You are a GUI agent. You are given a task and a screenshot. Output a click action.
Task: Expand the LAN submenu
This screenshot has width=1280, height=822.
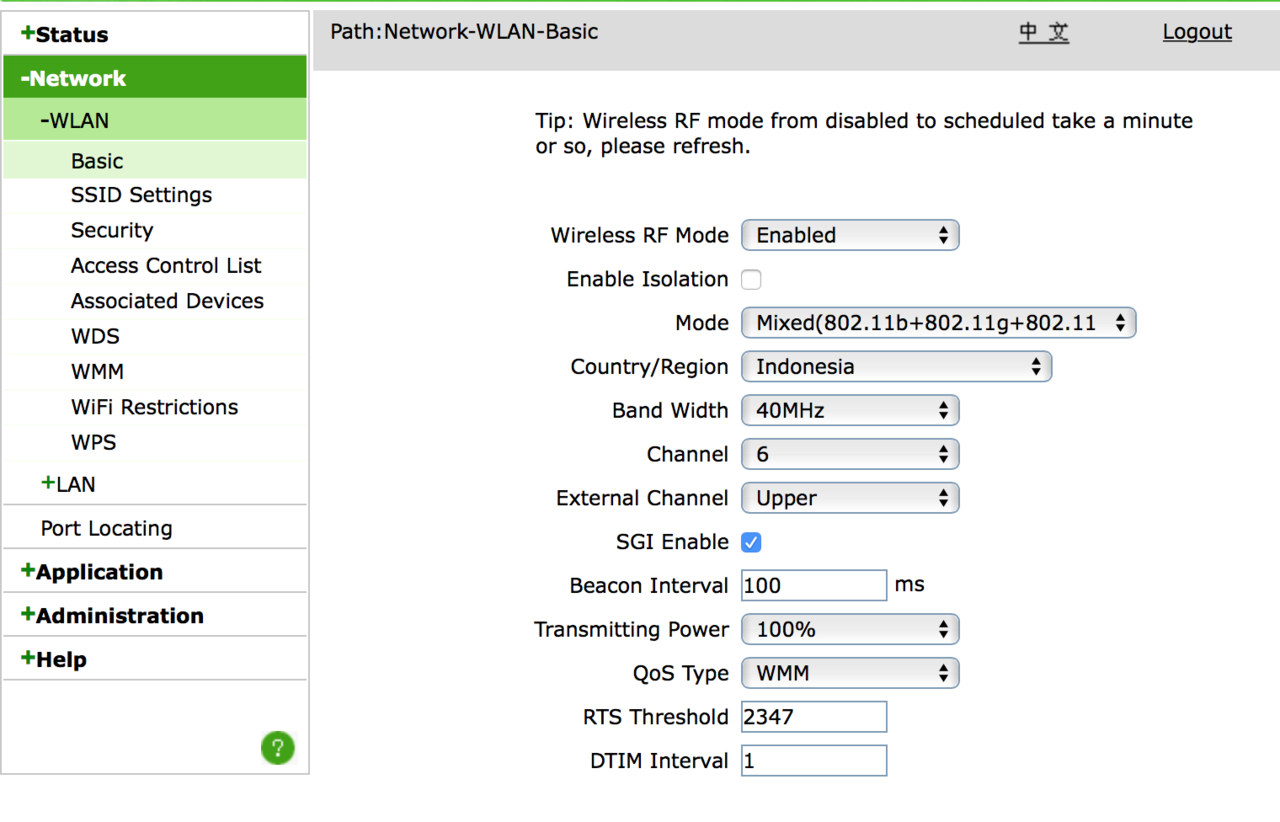coord(68,484)
